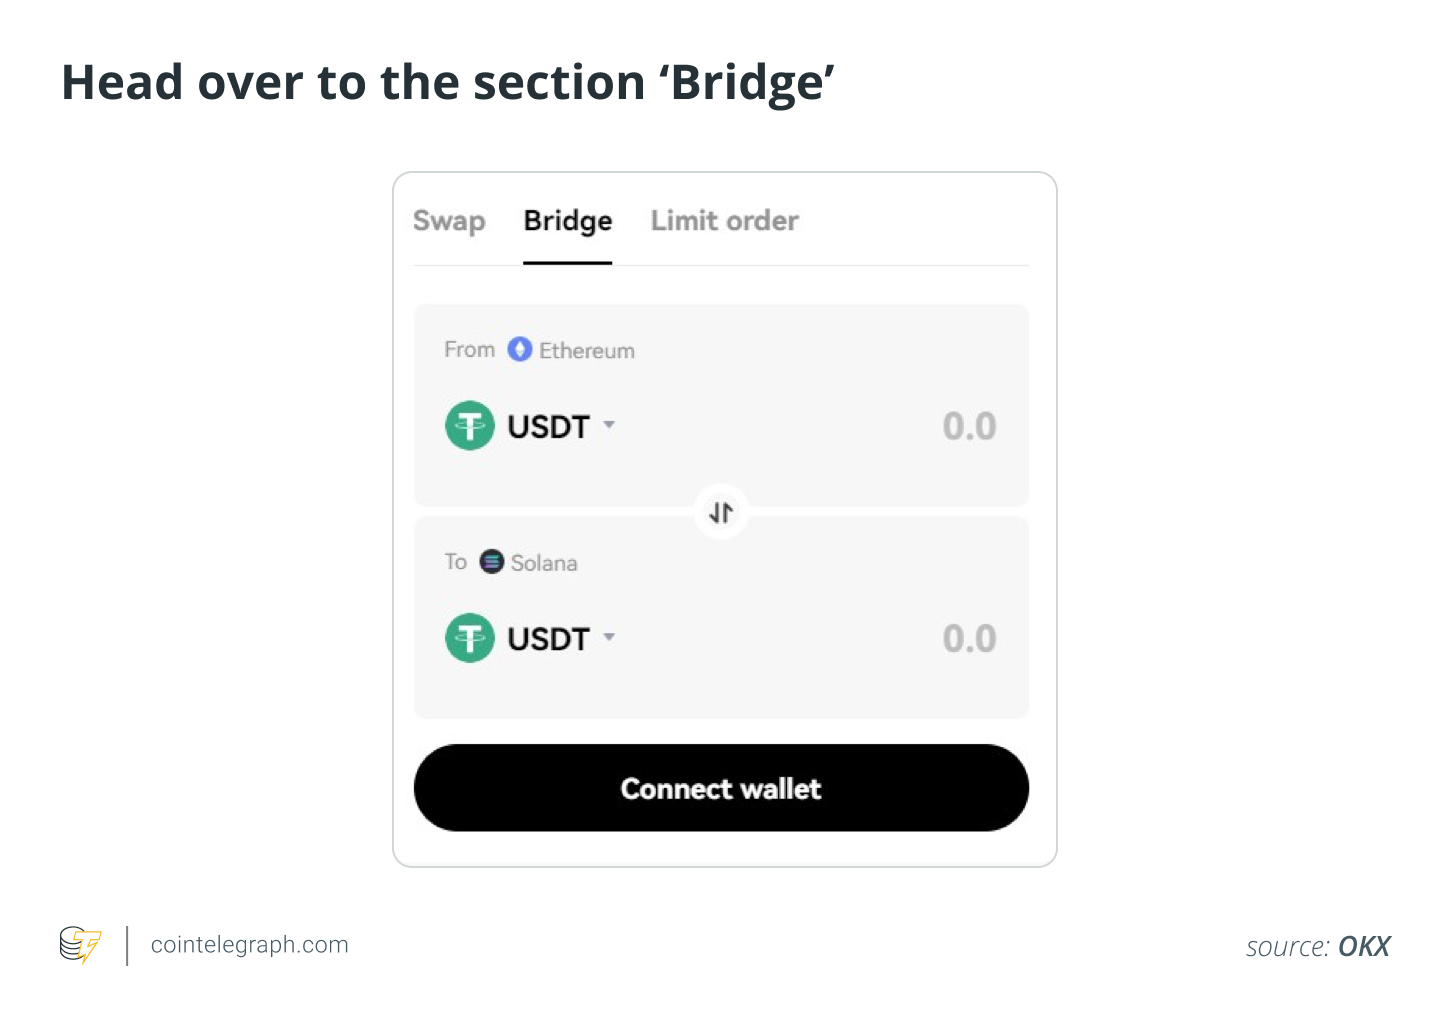Click the Tether icon in From section
Image resolution: width=1450 pixels, height=1026 pixels.
coord(469,425)
